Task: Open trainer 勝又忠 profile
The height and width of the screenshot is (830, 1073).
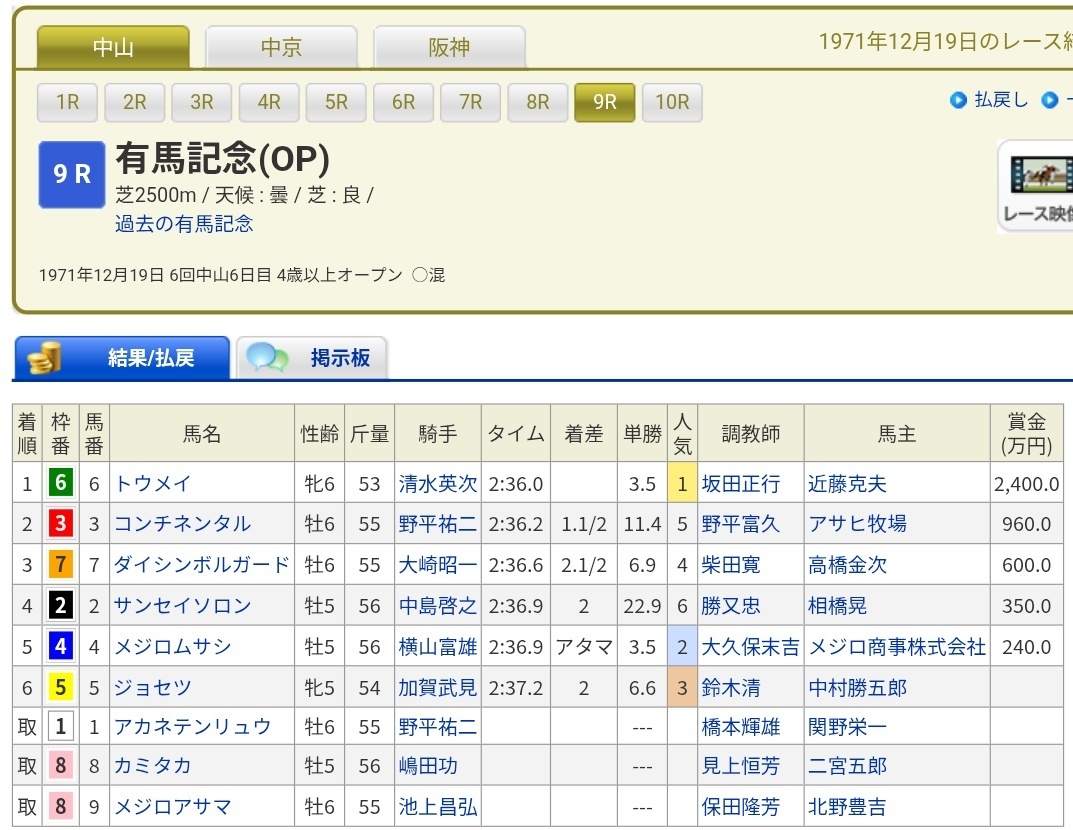Action: [x=732, y=606]
